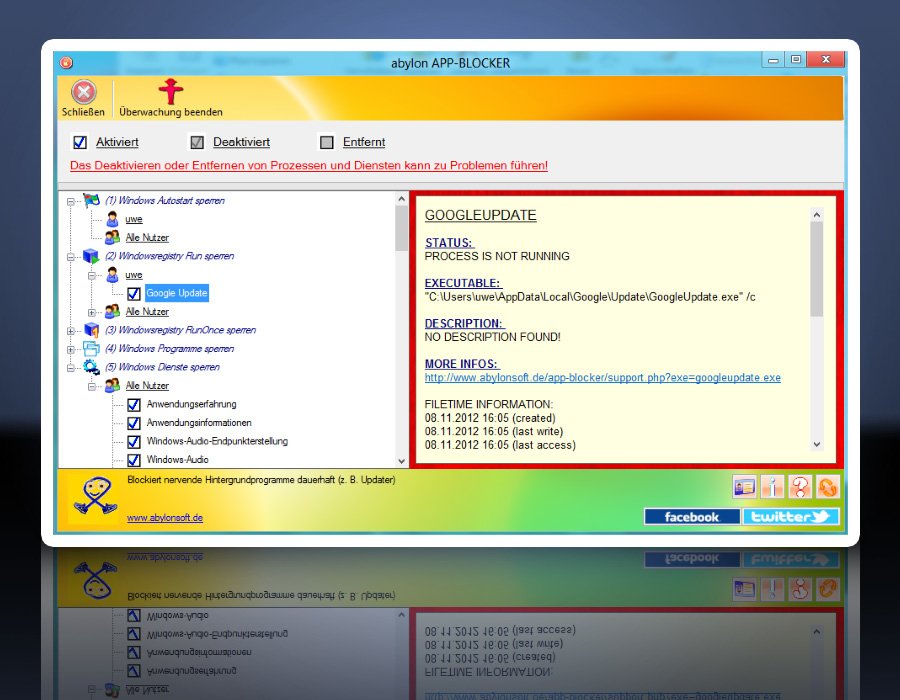Click scroll-down arrow of details panel
This screenshot has height=700, width=900.
817,444
